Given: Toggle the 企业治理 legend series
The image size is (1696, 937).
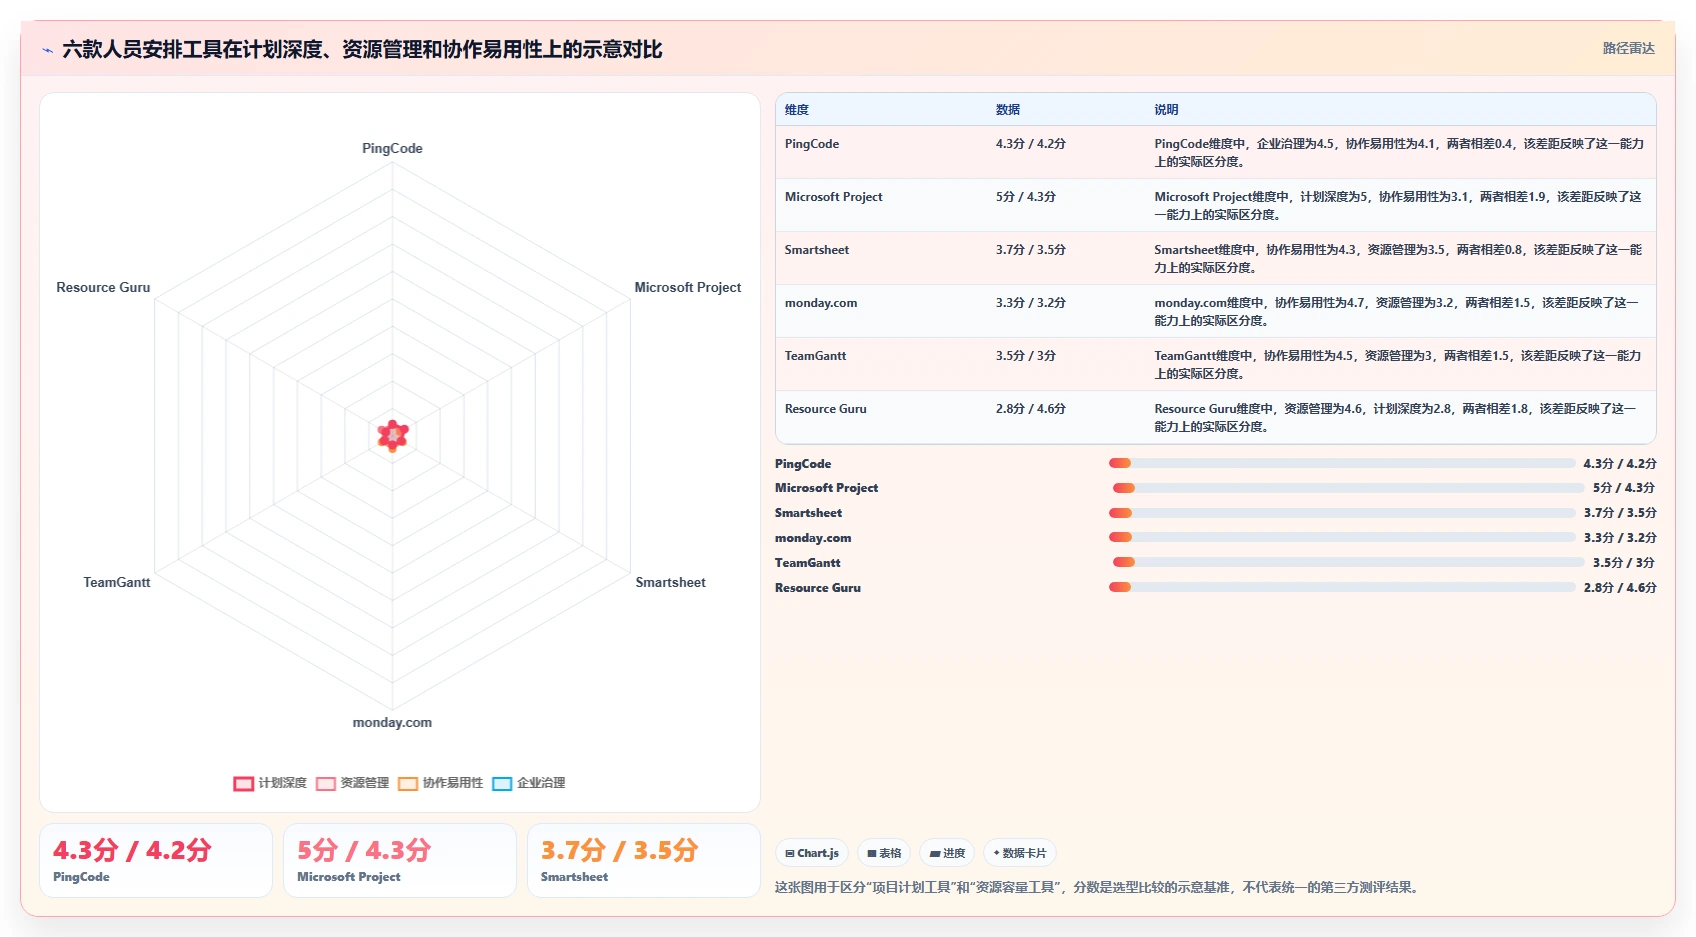Looking at the screenshot, I should tap(528, 783).
